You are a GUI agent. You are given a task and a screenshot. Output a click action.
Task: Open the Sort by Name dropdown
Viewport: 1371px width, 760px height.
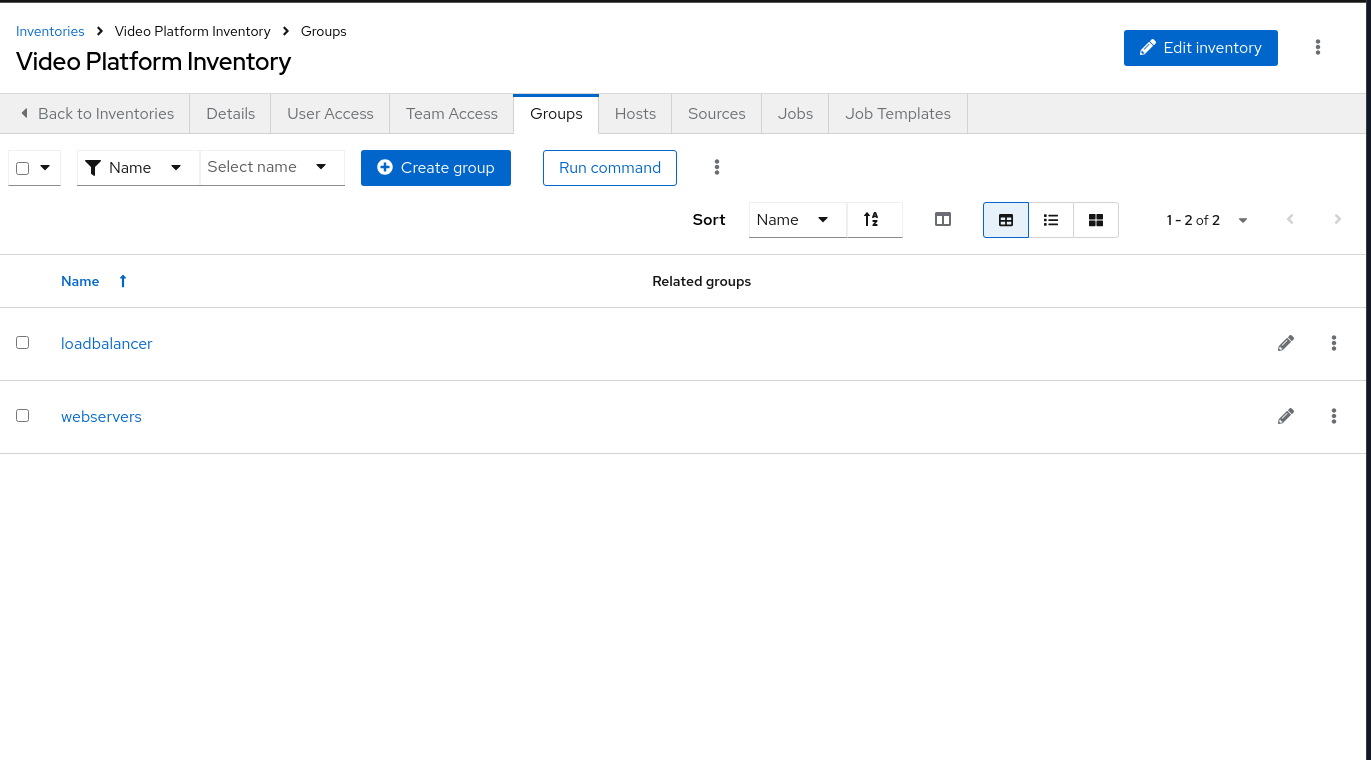pyautogui.click(x=797, y=219)
